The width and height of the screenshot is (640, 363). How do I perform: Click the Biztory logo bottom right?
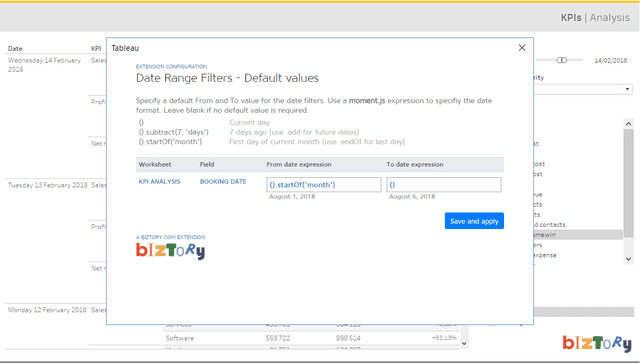click(x=597, y=343)
